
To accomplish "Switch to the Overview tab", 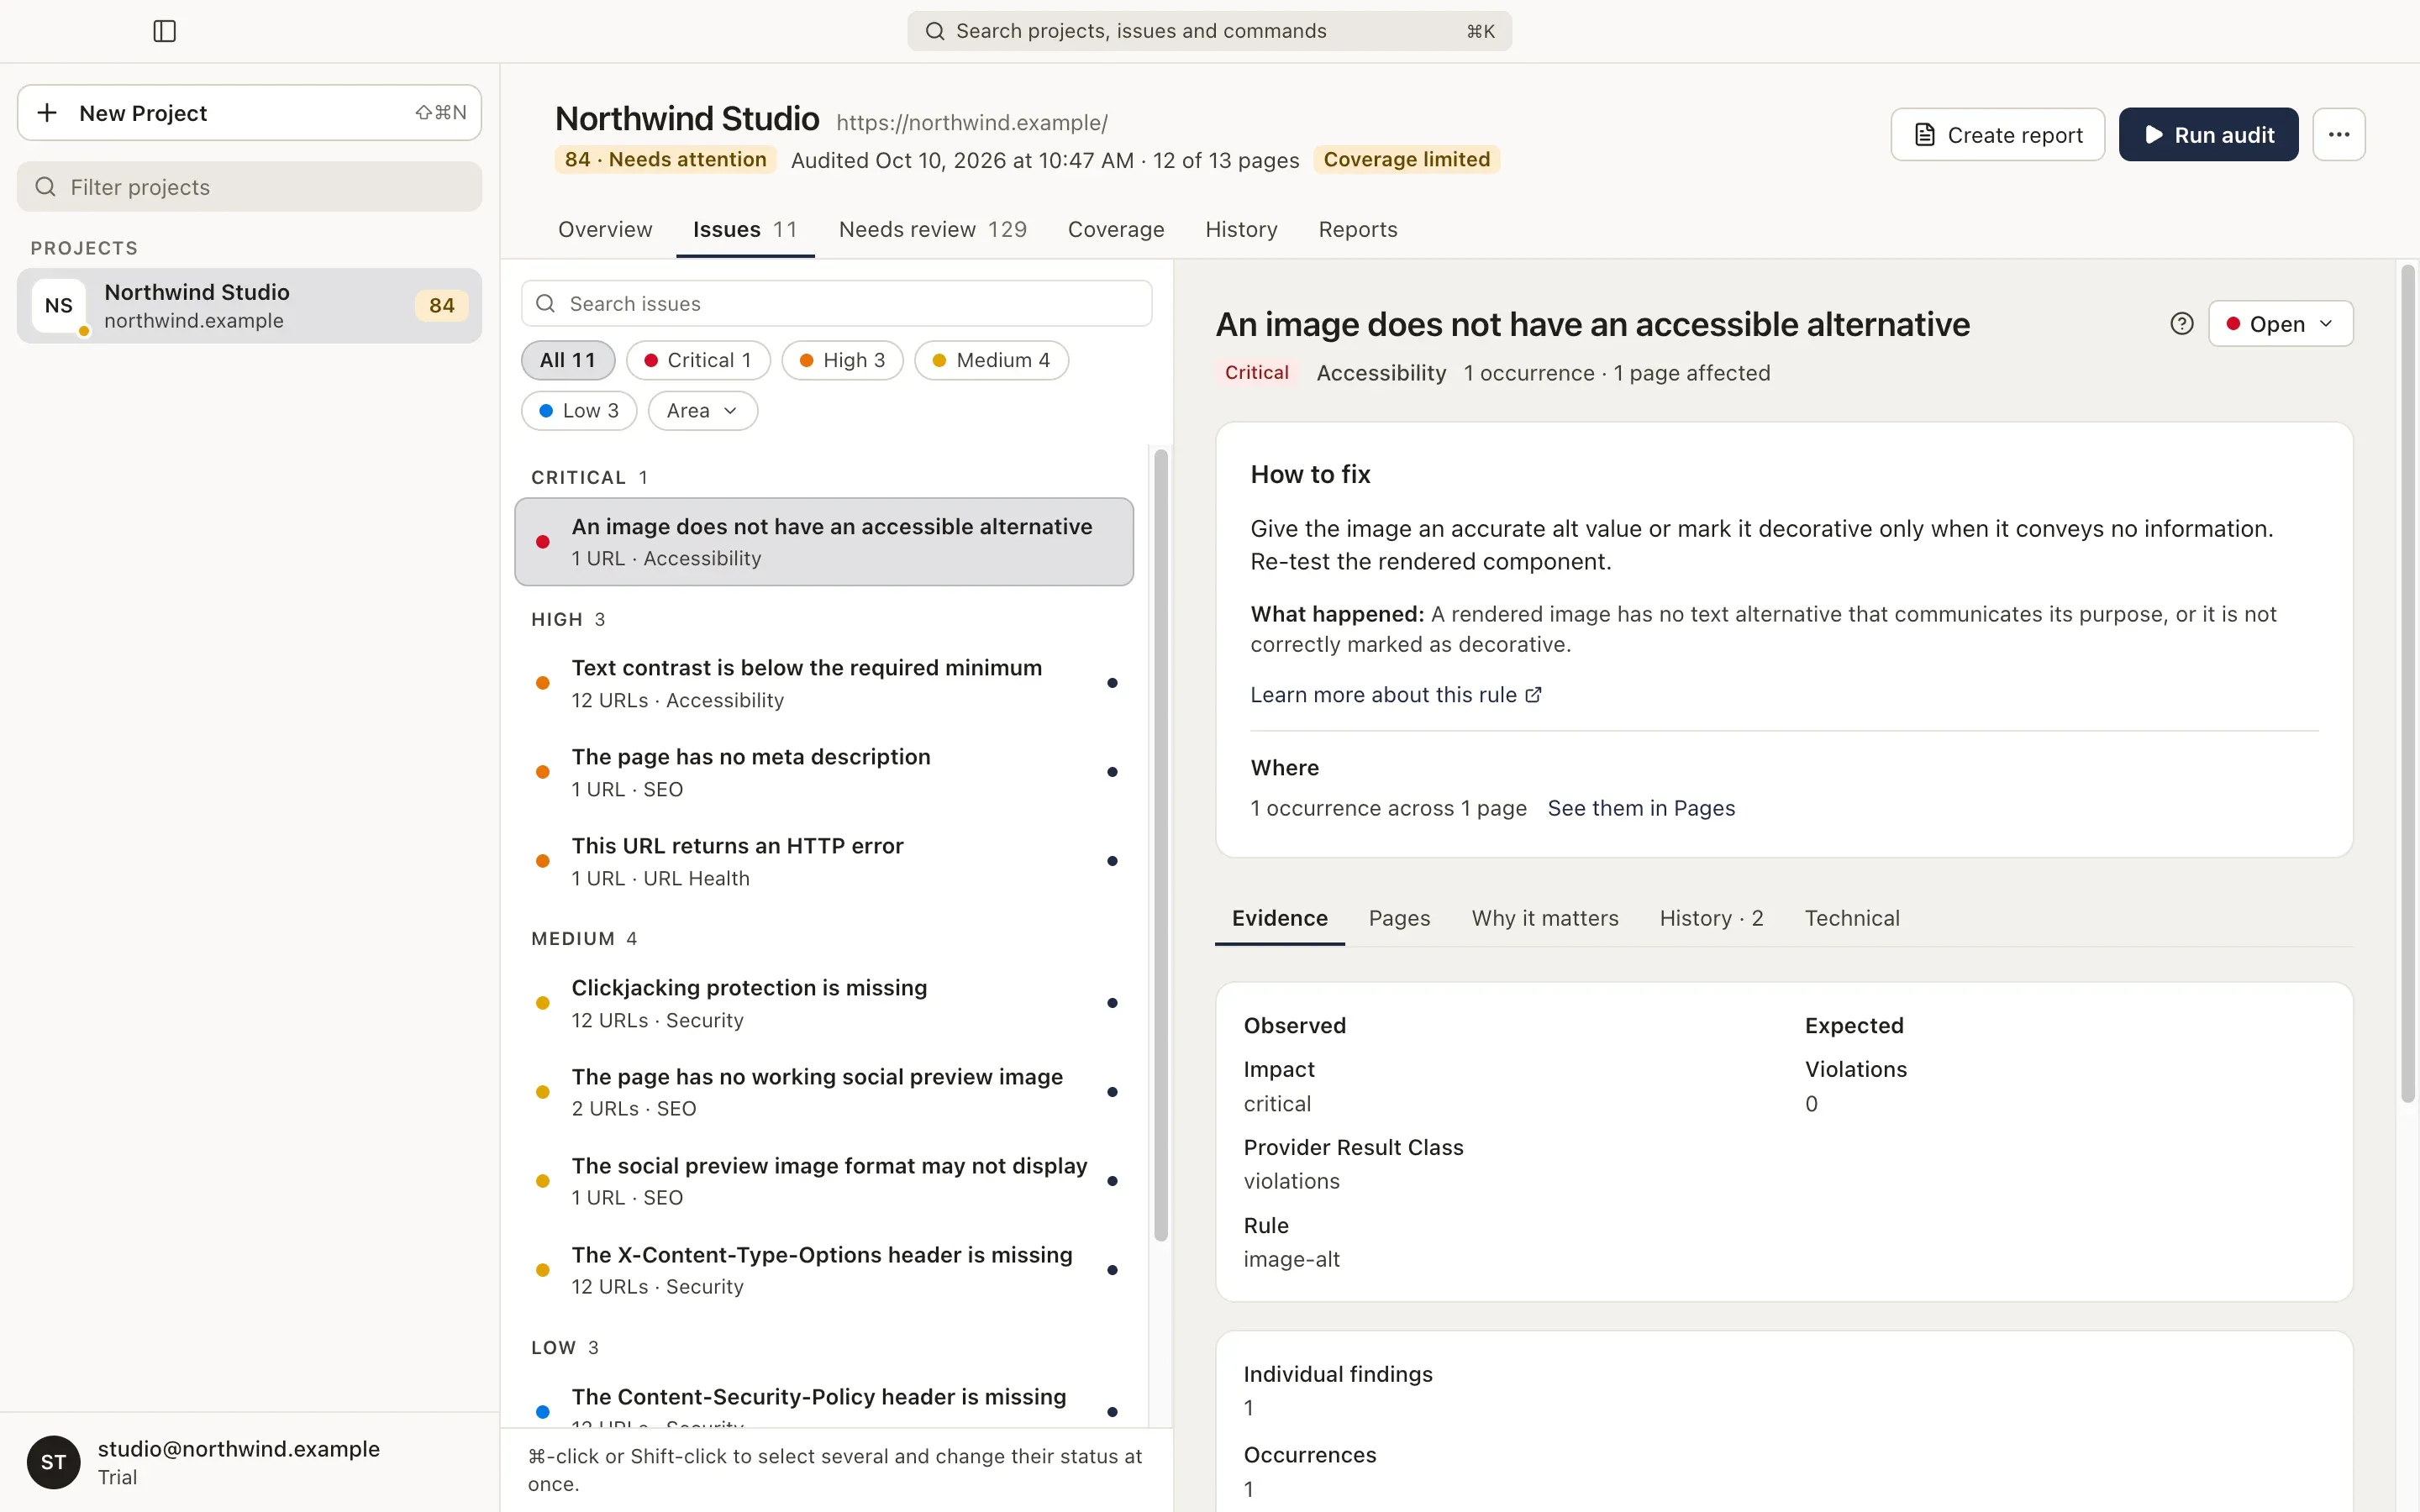I will click(605, 229).
